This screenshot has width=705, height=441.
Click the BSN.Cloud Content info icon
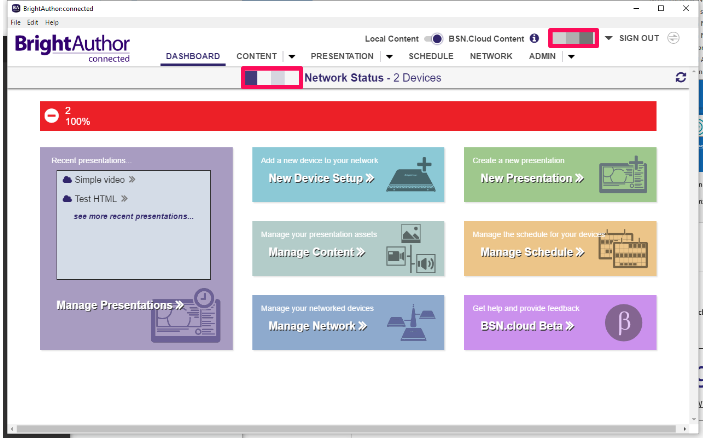click(534, 39)
